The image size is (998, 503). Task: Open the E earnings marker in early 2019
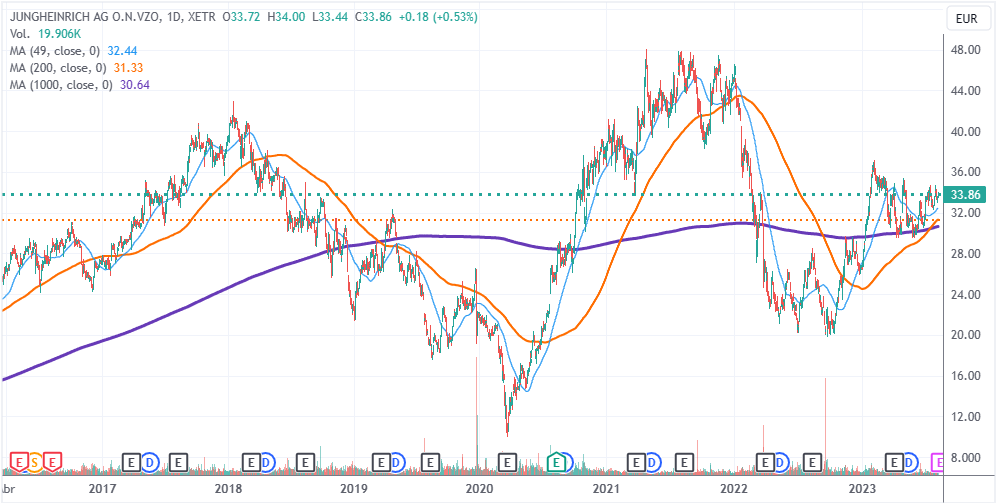click(383, 461)
